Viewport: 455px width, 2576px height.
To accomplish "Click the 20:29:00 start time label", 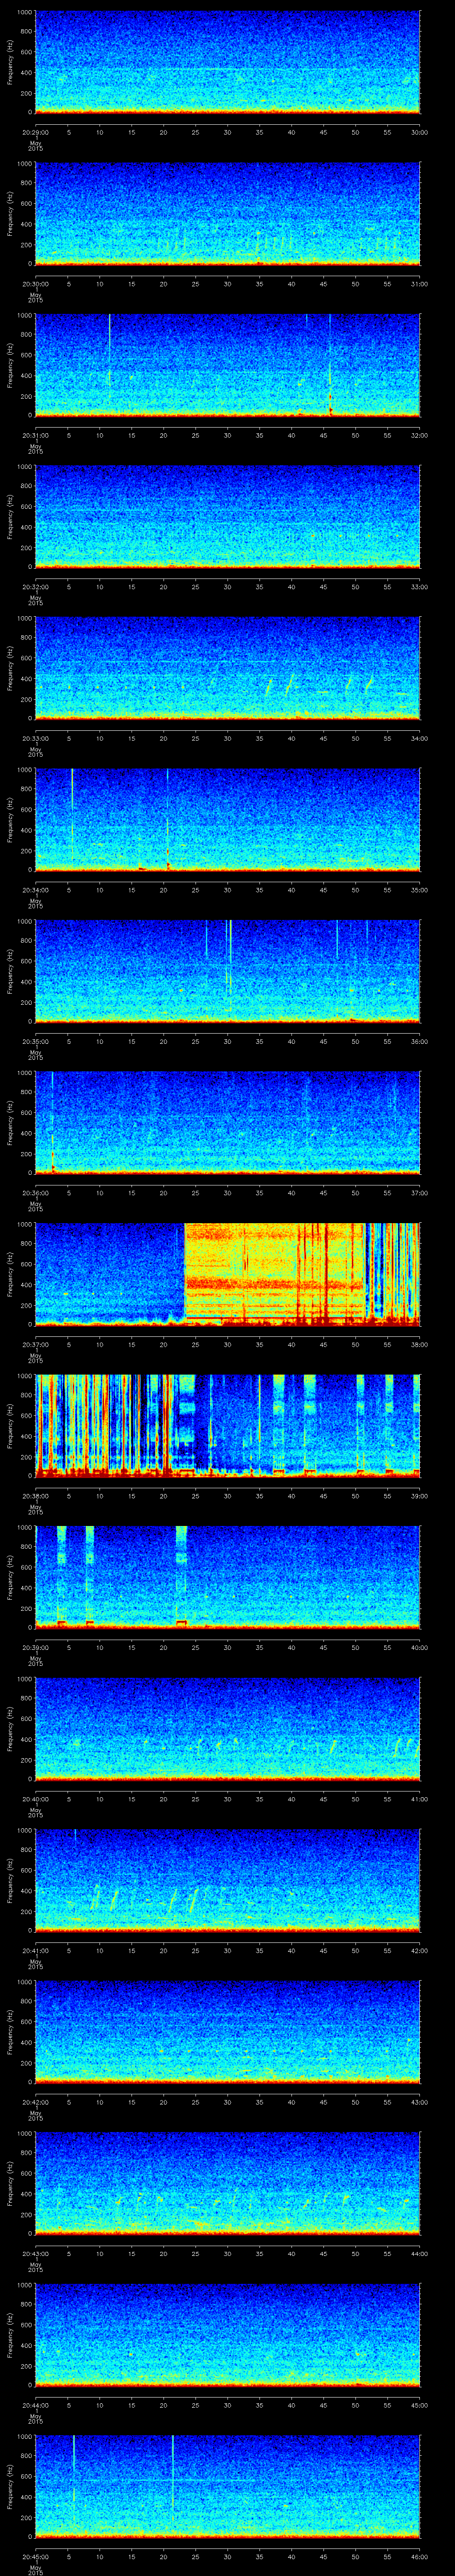I will (35, 132).
